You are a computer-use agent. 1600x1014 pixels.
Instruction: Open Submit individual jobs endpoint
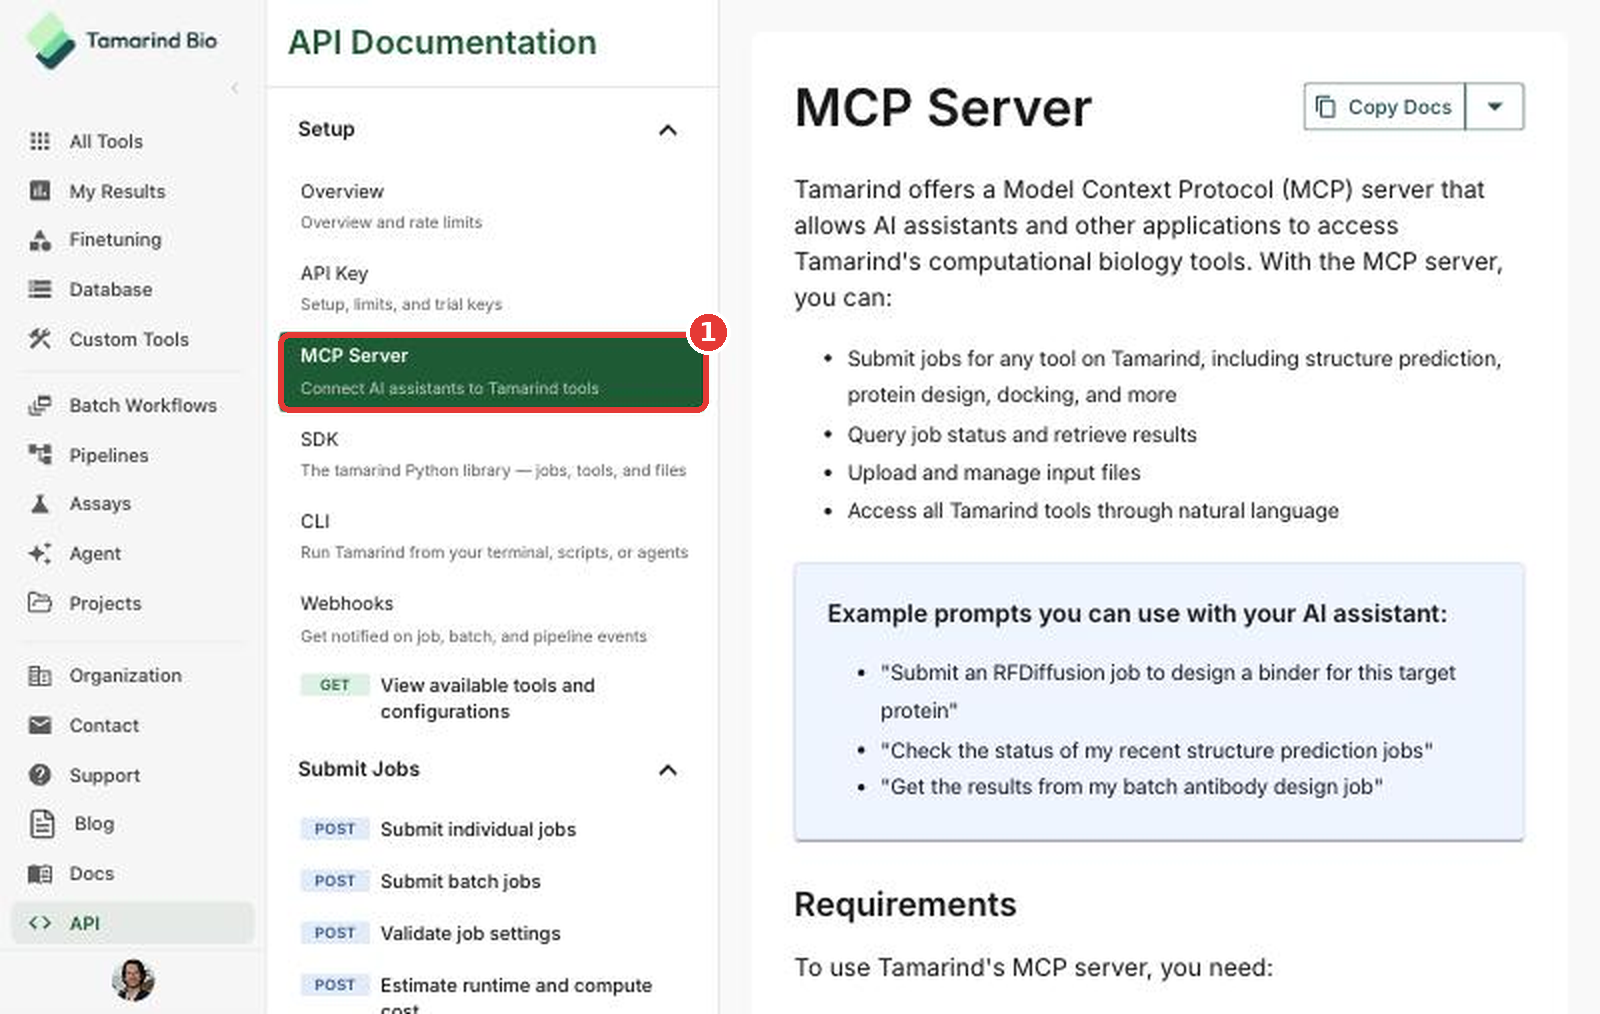pyautogui.click(x=493, y=829)
